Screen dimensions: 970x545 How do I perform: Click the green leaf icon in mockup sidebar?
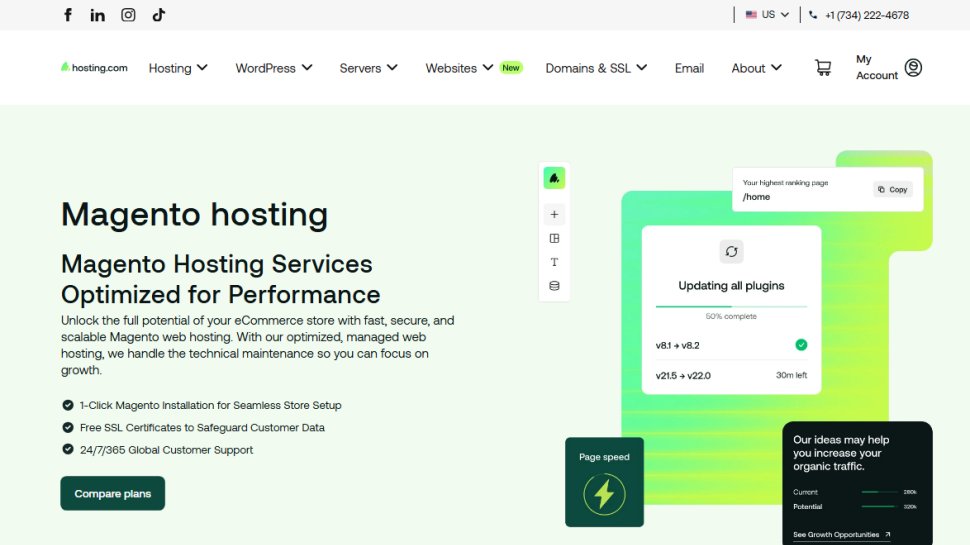(x=554, y=178)
